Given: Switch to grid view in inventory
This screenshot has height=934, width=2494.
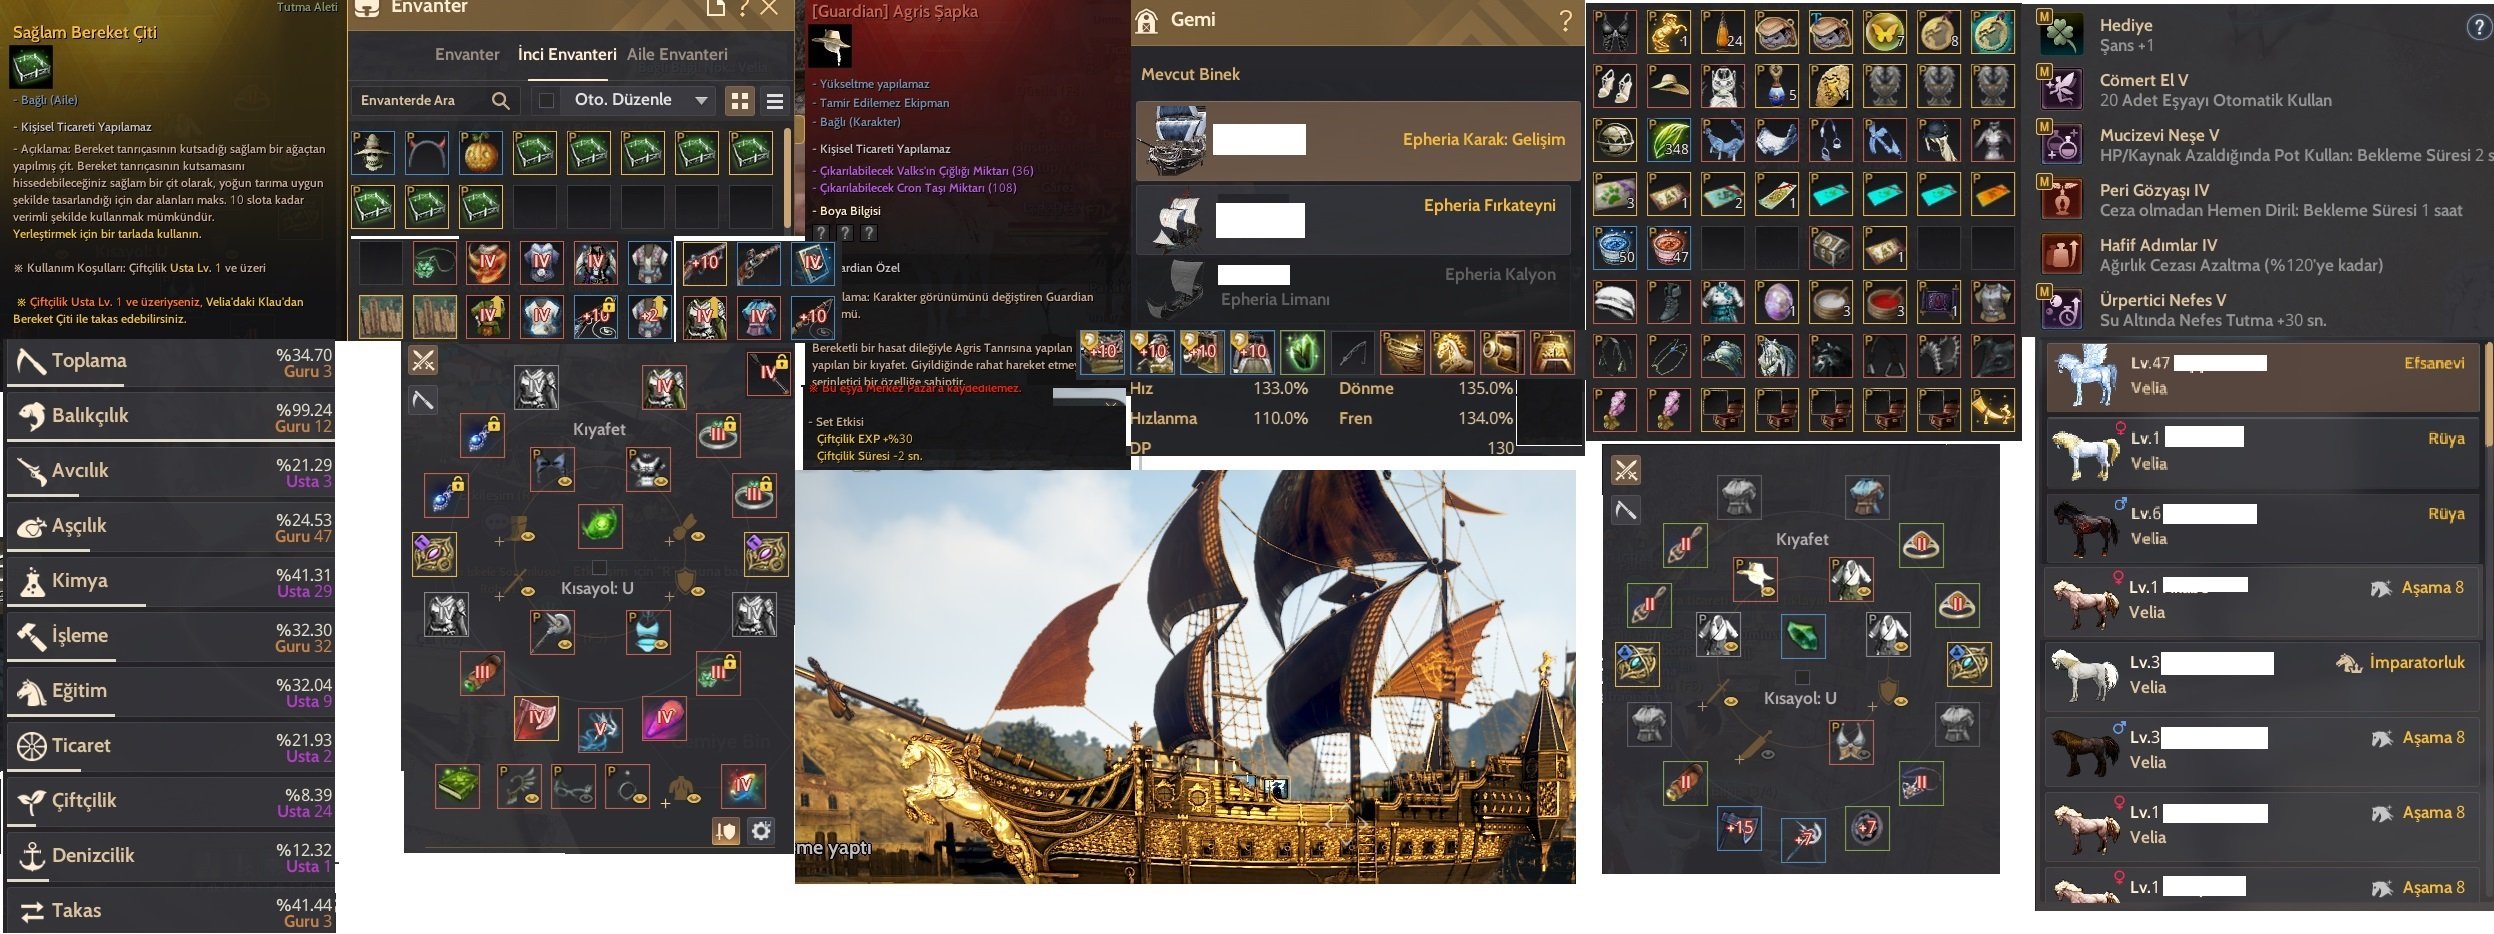Looking at the screenshot, I should (x=740, y=101).
